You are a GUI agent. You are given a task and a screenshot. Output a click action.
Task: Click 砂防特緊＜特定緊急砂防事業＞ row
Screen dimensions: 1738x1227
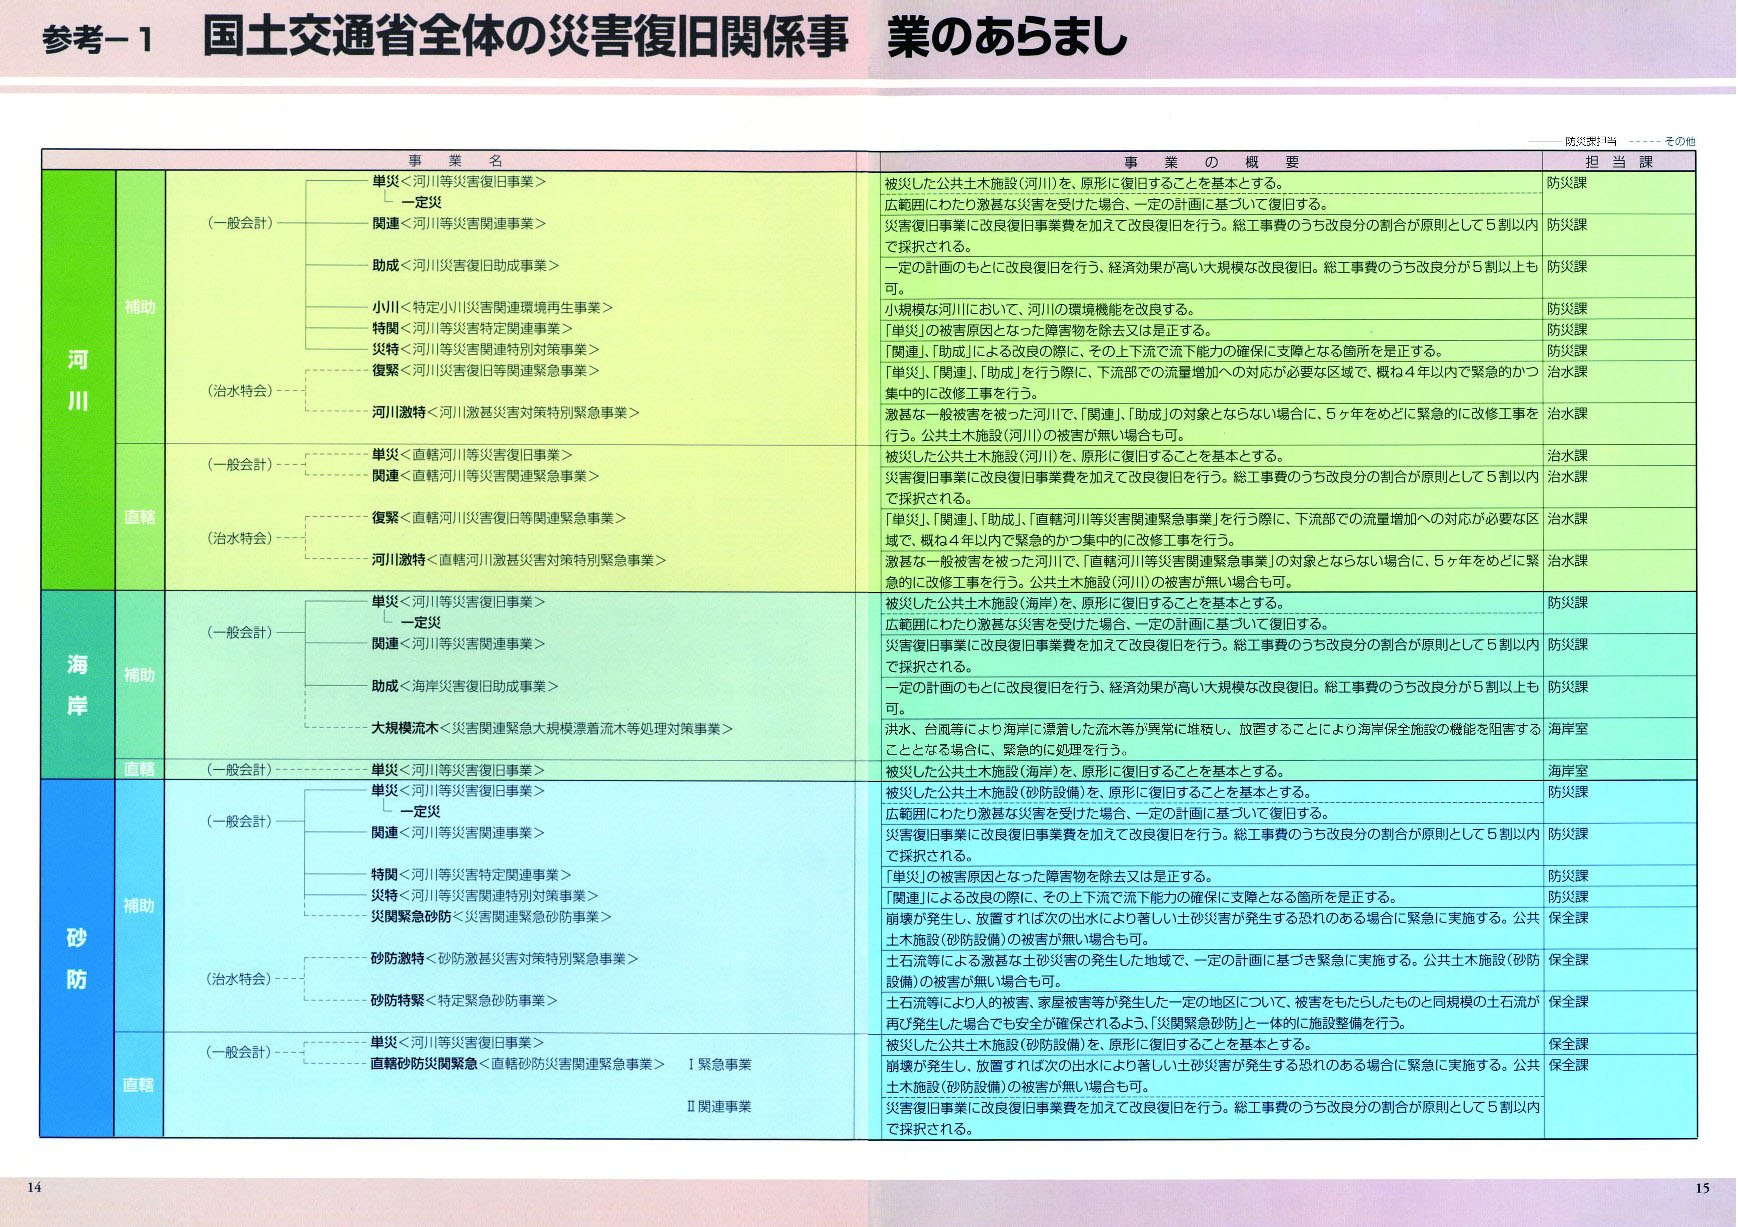click(x=464, y=1001)
